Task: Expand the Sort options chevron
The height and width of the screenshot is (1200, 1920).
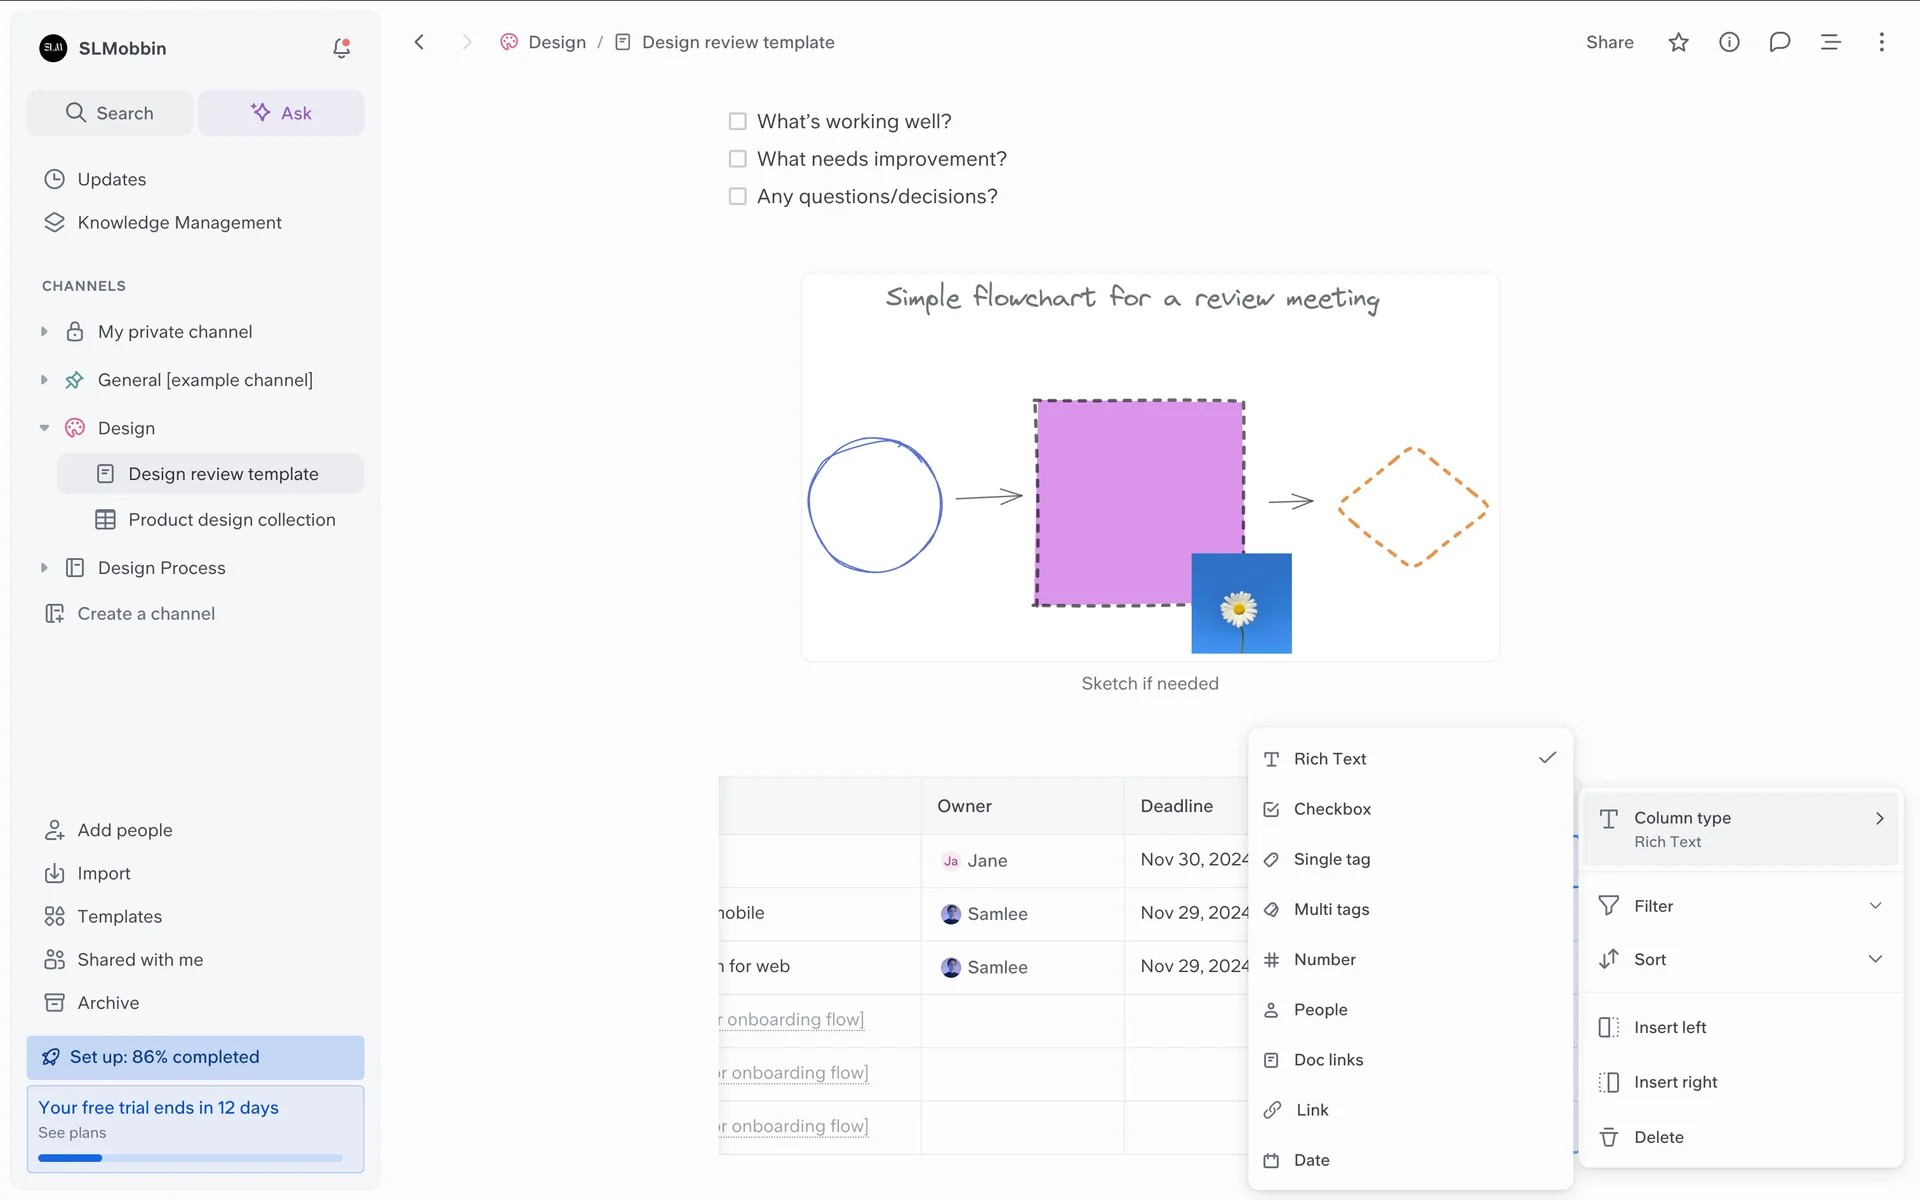Action: coord(1875,959)
